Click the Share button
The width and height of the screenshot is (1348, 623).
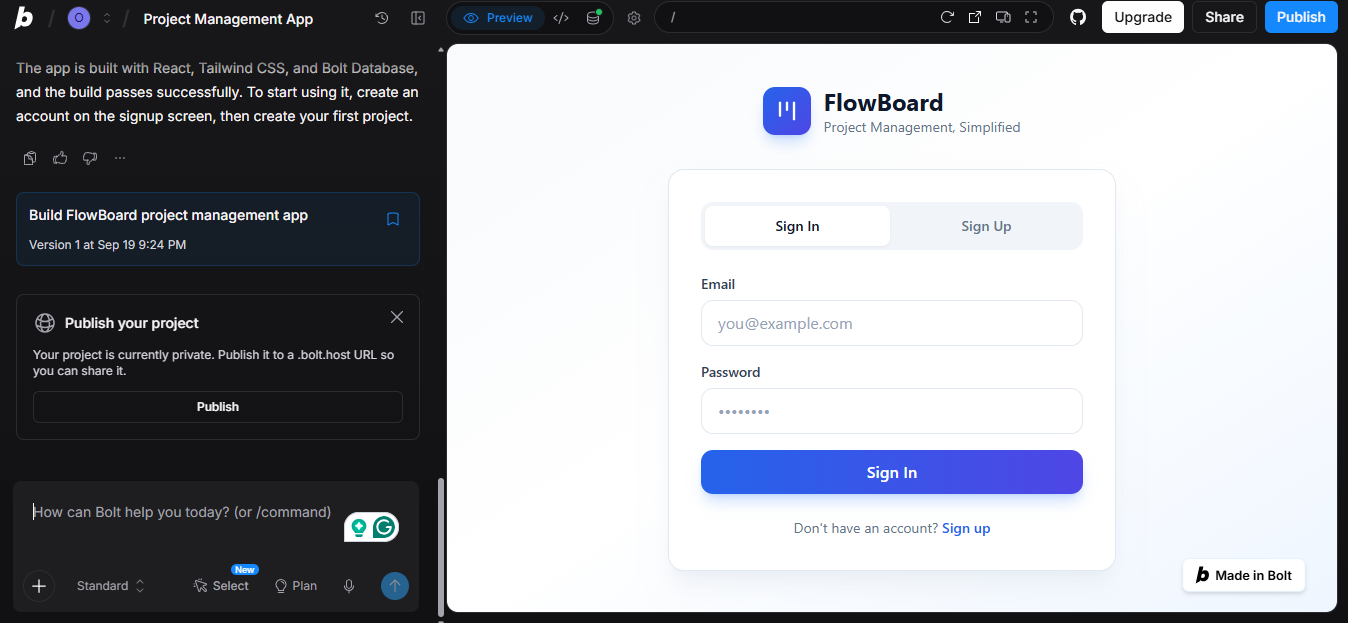click(x=1224, y=17)
